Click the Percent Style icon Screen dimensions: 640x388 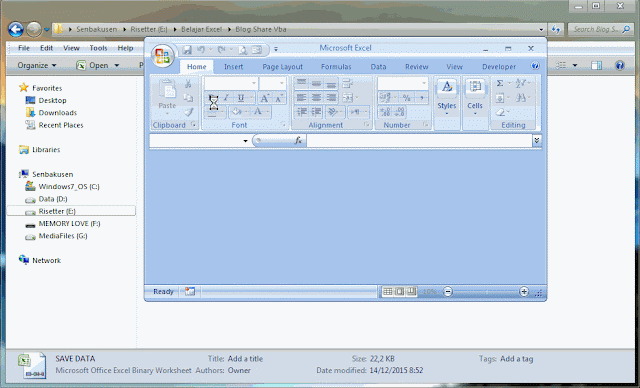tap(407, 98)
